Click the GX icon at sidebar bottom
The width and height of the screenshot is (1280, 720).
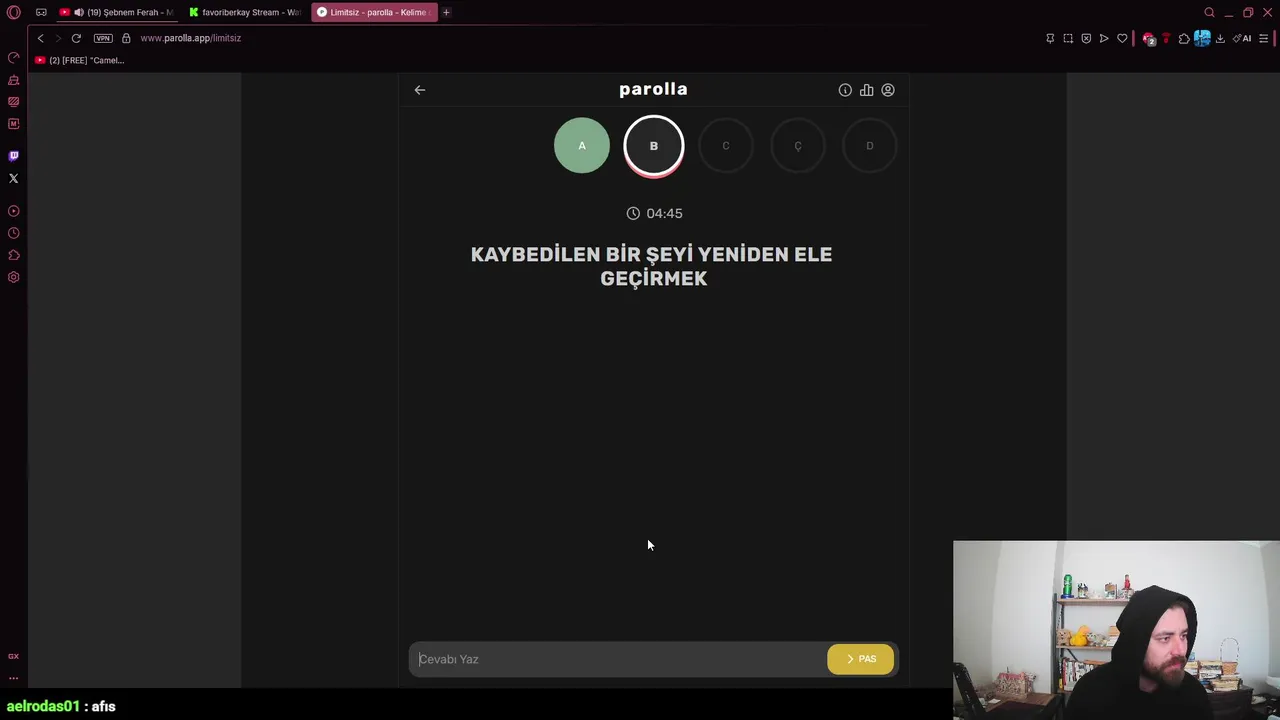pos(13,656)
